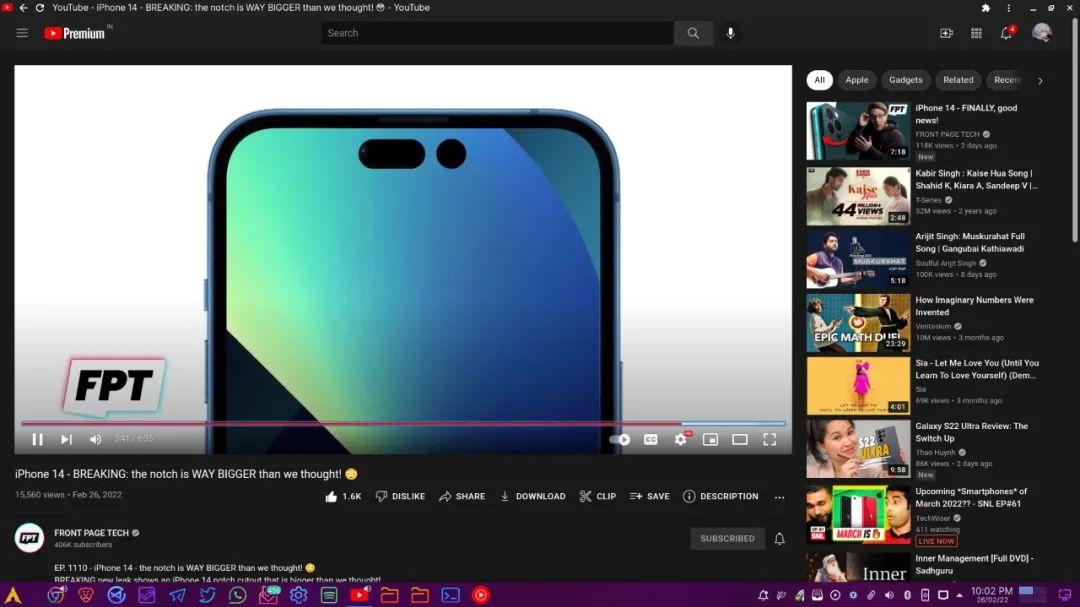Mute the video with the volume icon
This screenshot has height=607, width=1080.
95,439
